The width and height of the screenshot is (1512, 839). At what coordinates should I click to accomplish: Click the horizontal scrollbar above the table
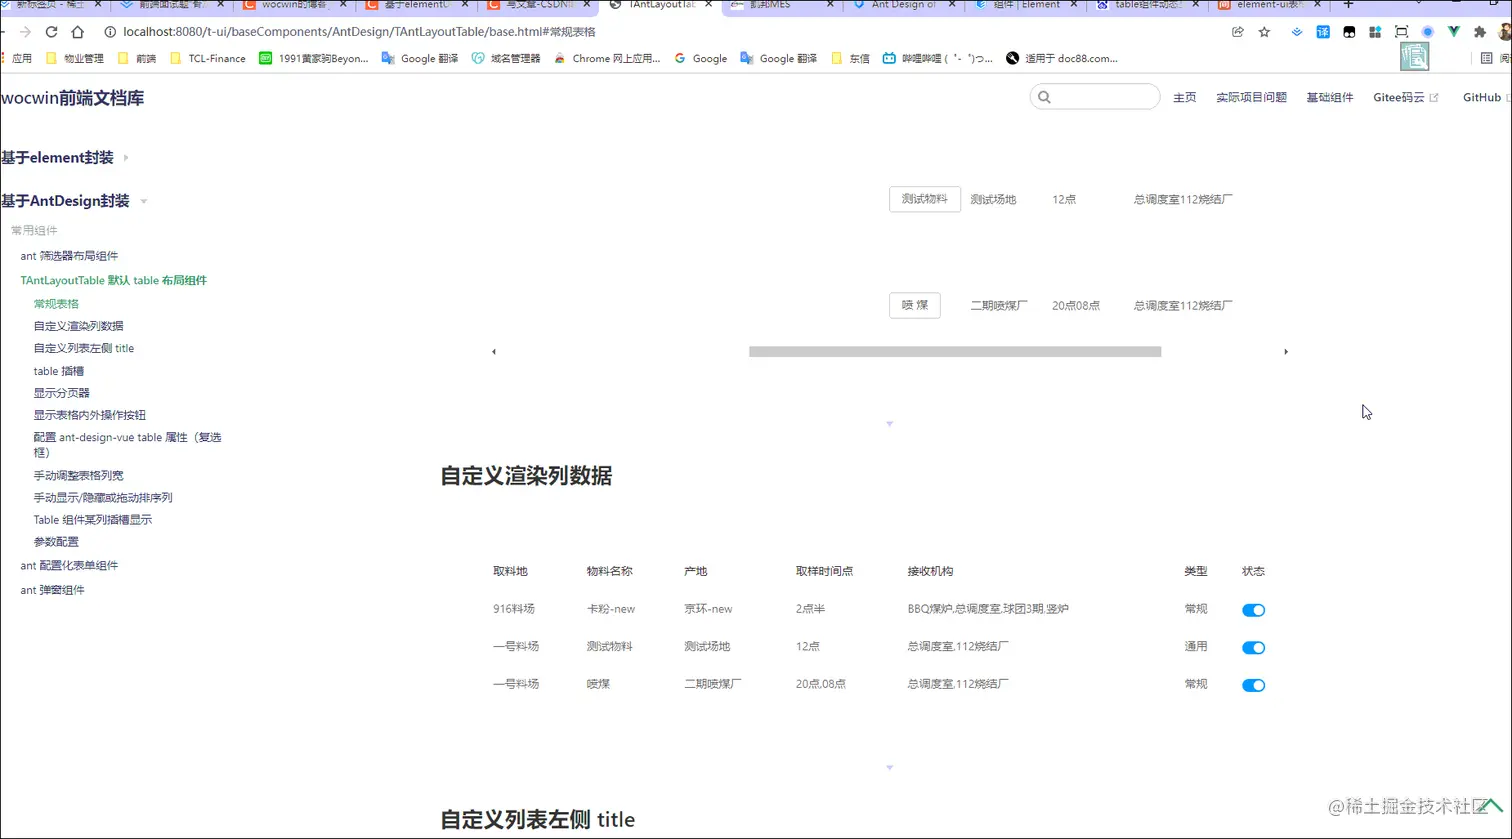[954, 351]
